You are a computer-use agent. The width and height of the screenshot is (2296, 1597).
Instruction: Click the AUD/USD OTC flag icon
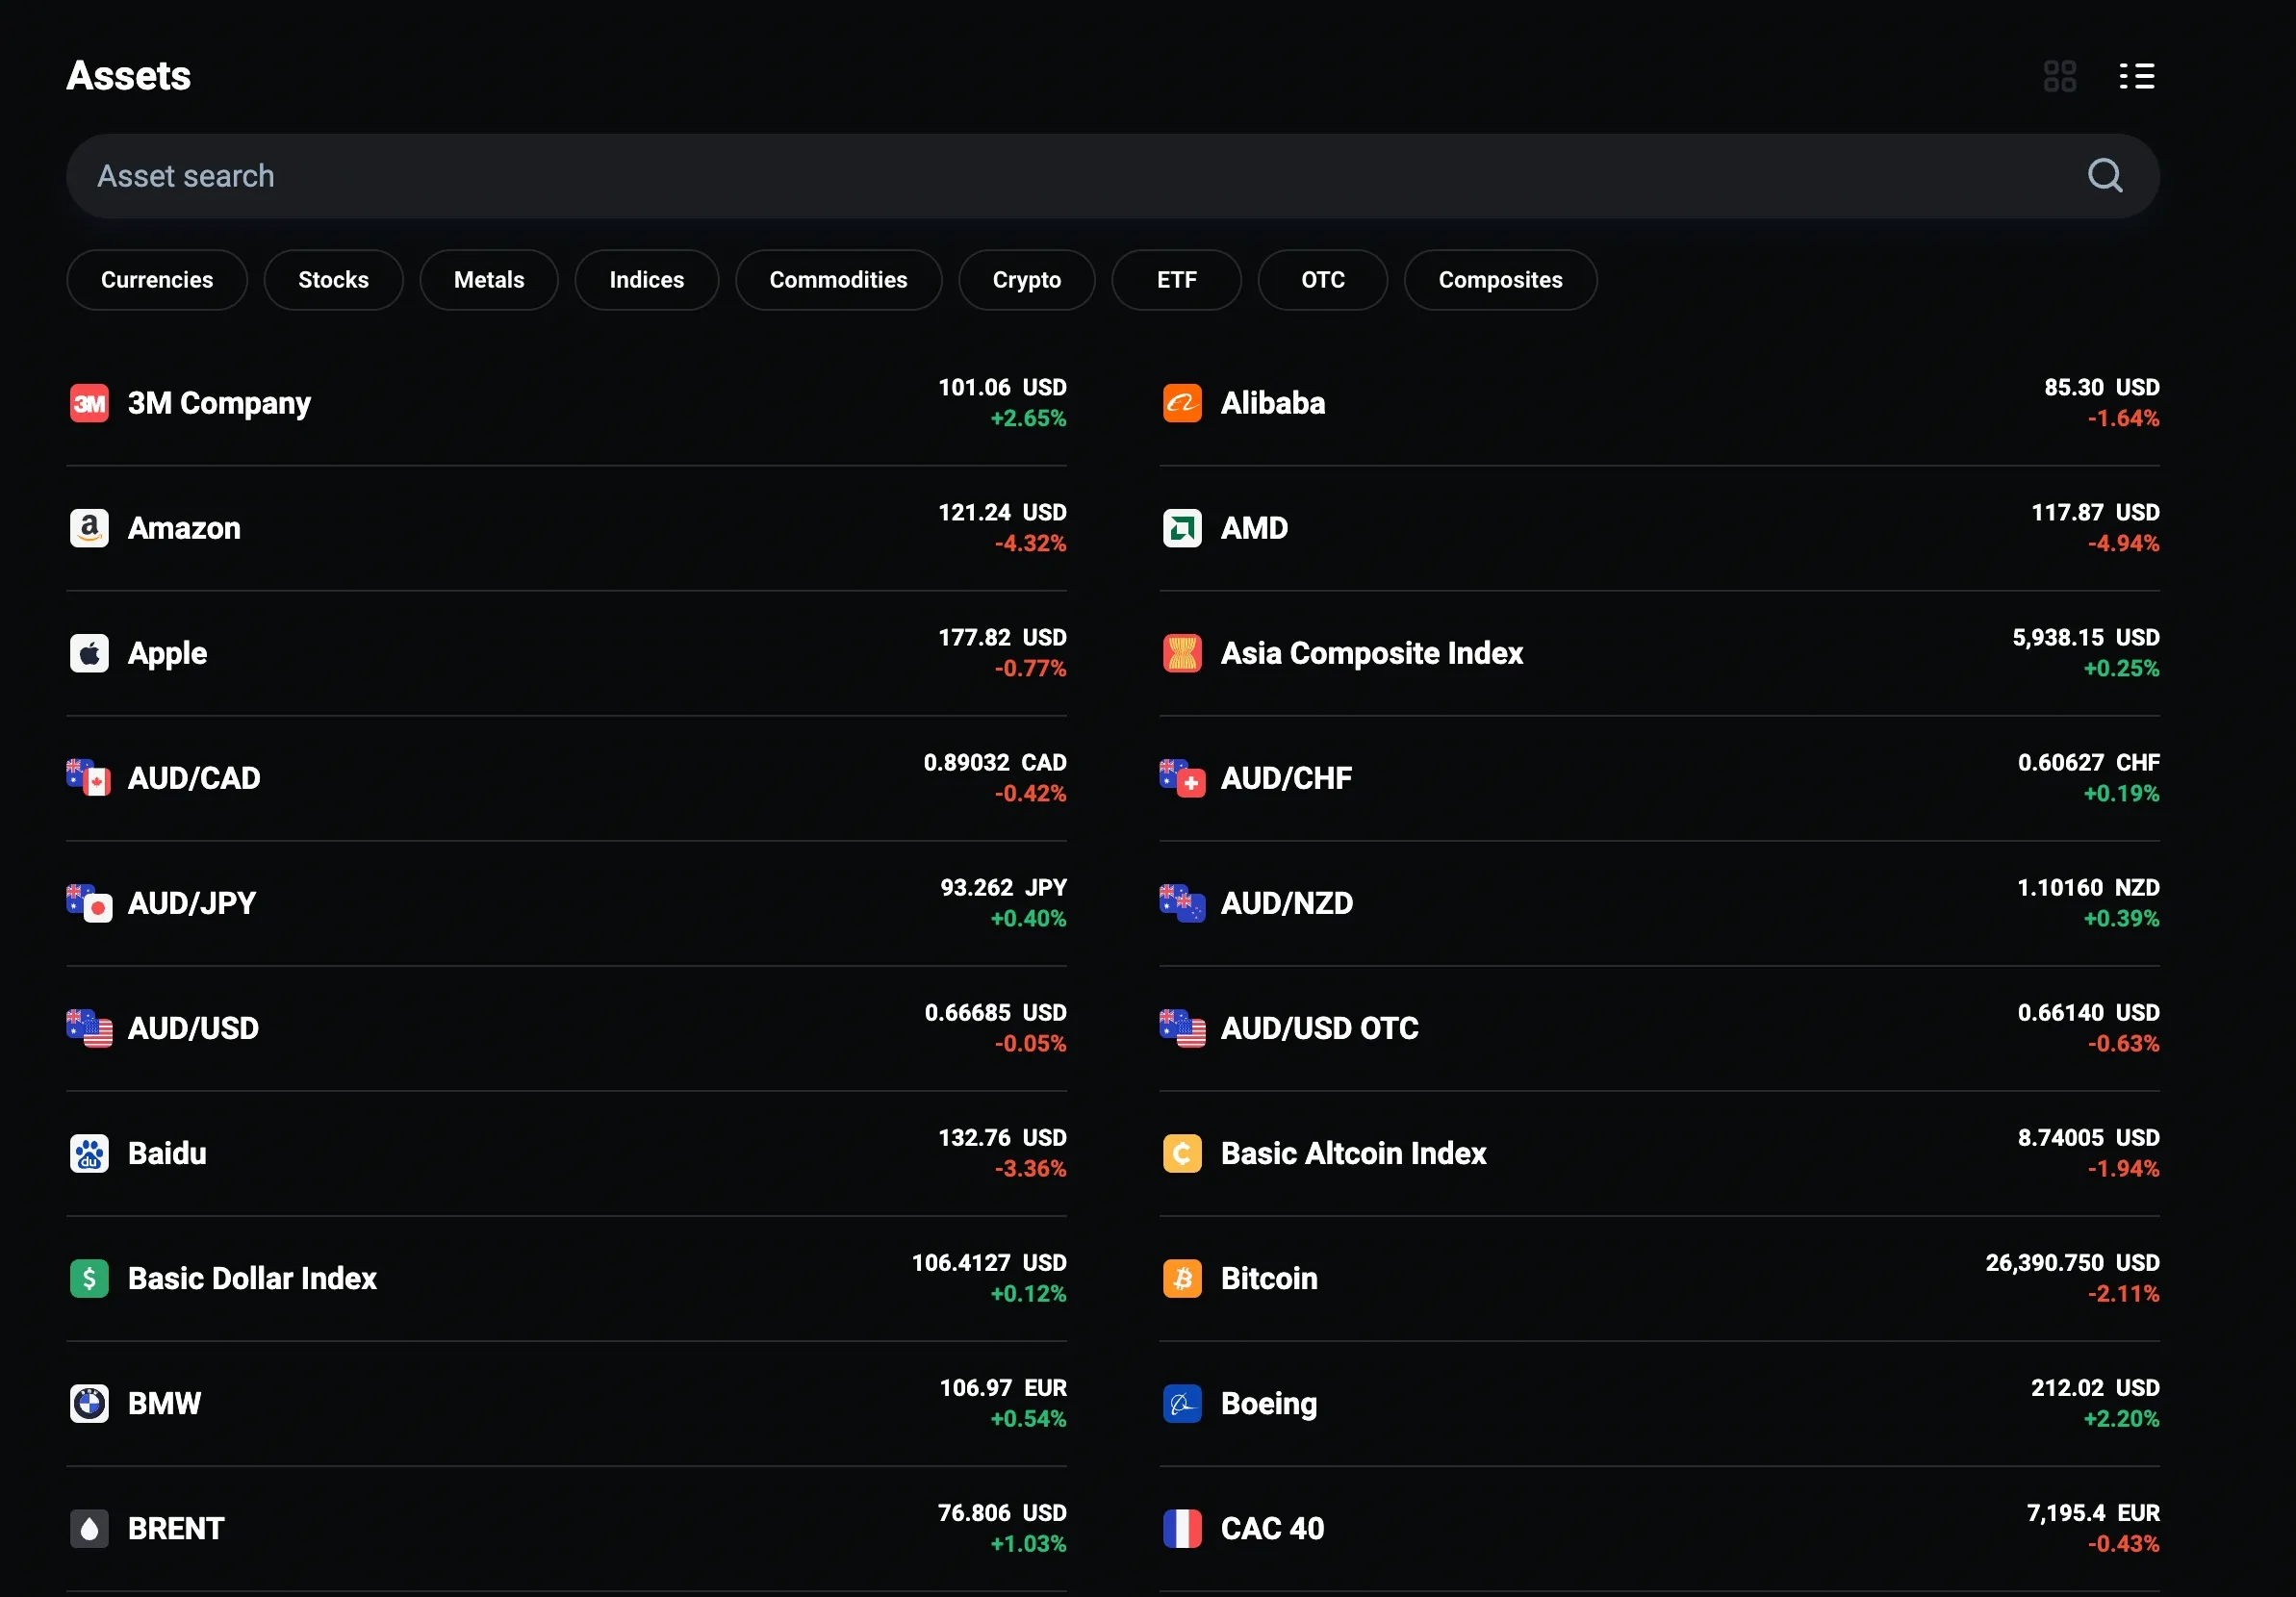click(x=1182, y=1028)
